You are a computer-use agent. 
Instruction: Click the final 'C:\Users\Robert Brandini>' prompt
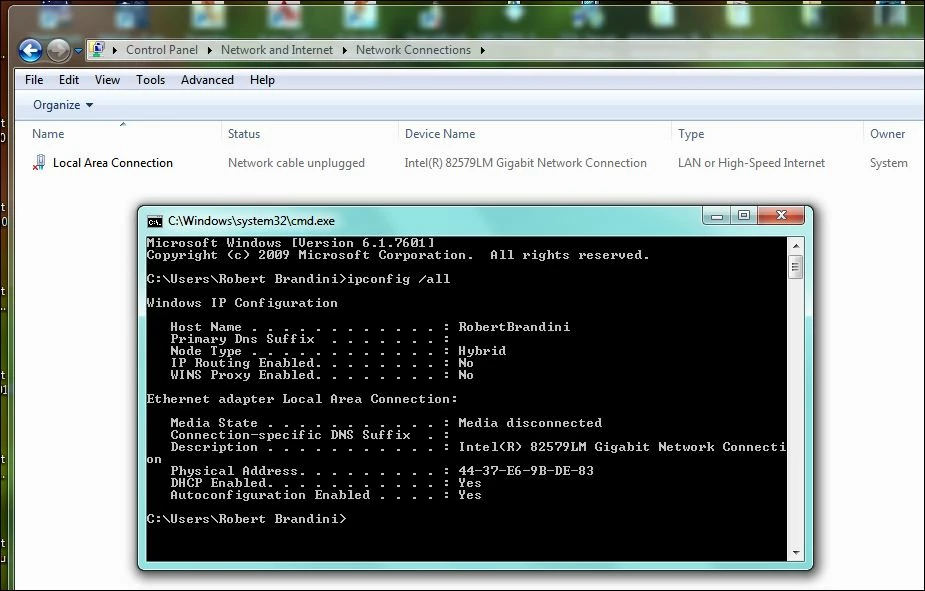coord(247,518)
